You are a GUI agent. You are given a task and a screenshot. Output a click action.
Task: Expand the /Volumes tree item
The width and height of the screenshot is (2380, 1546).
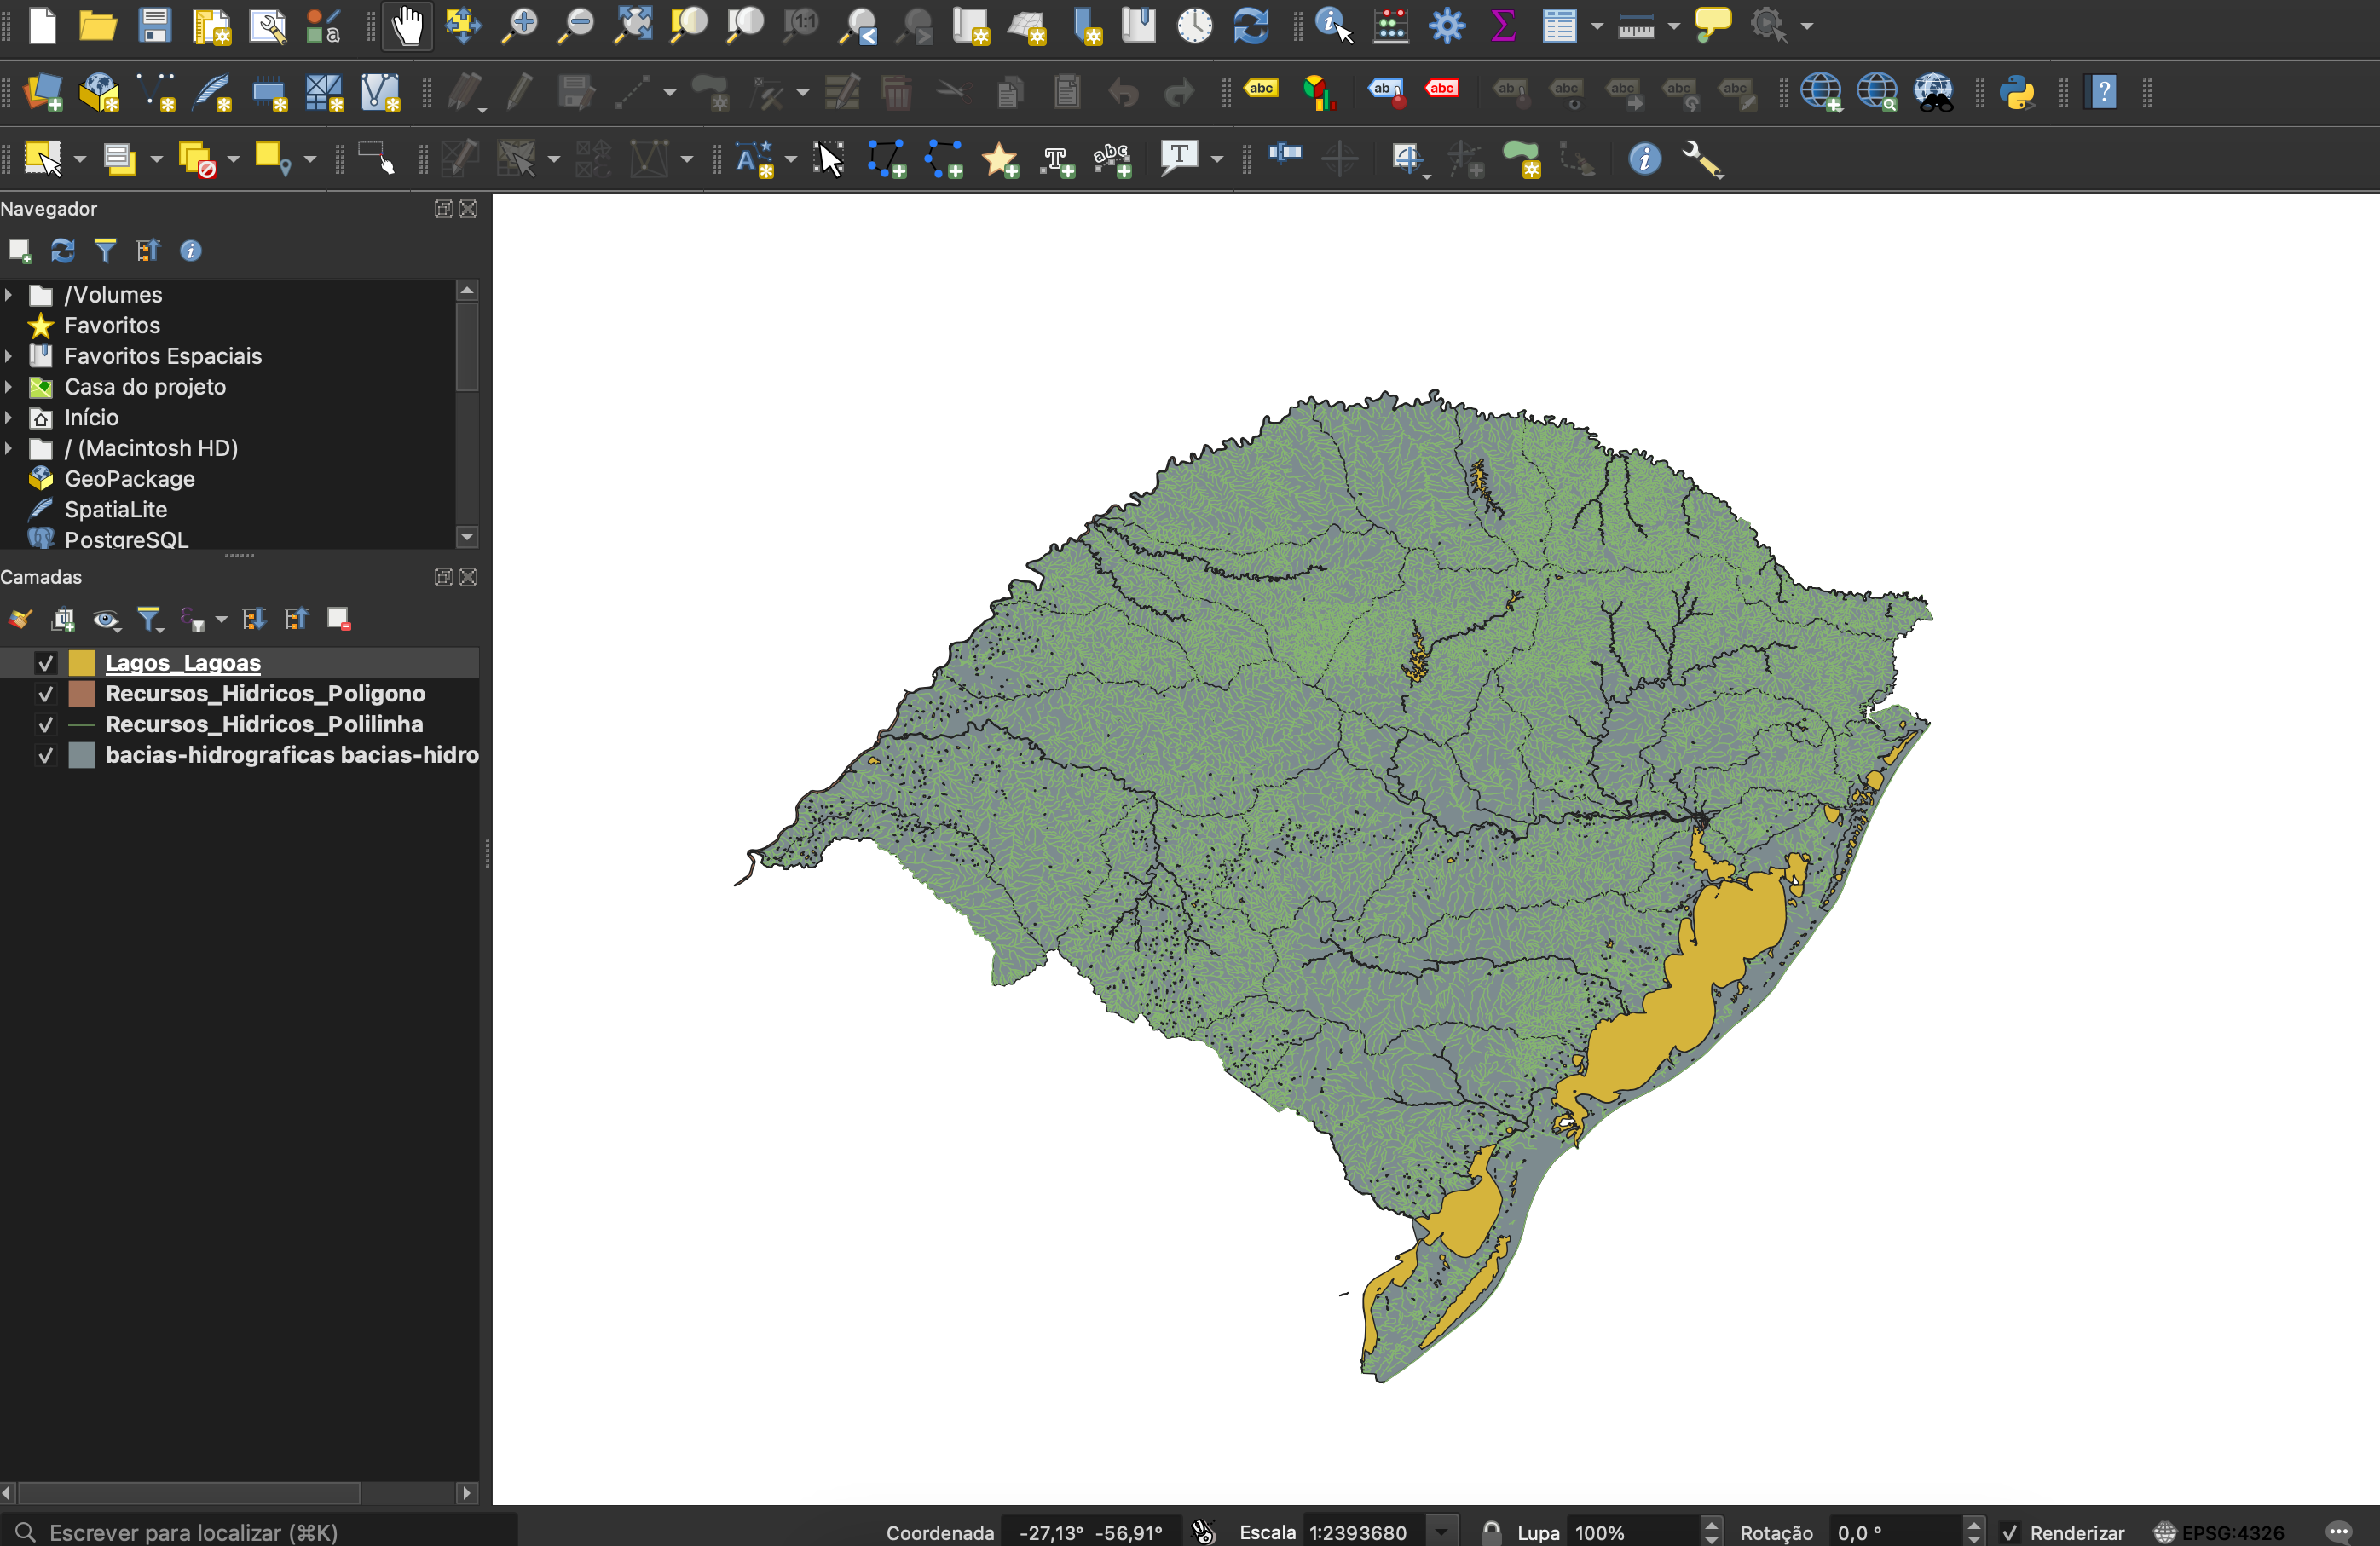[9, 295]
